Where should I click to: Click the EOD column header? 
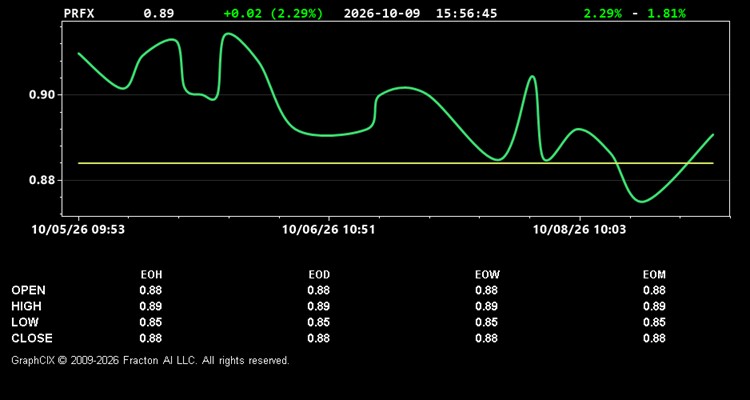tap(319, 275)
